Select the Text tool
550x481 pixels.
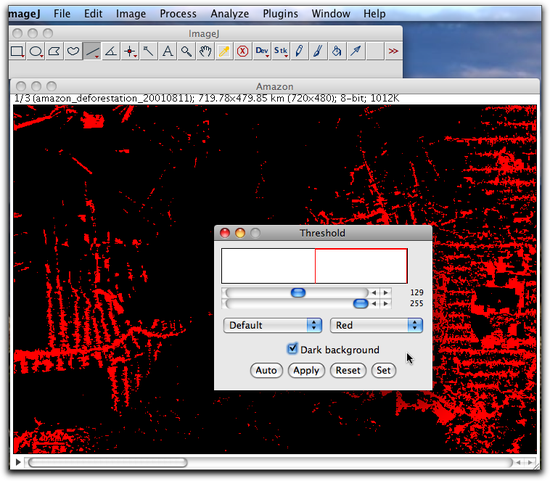click(167, 51)
